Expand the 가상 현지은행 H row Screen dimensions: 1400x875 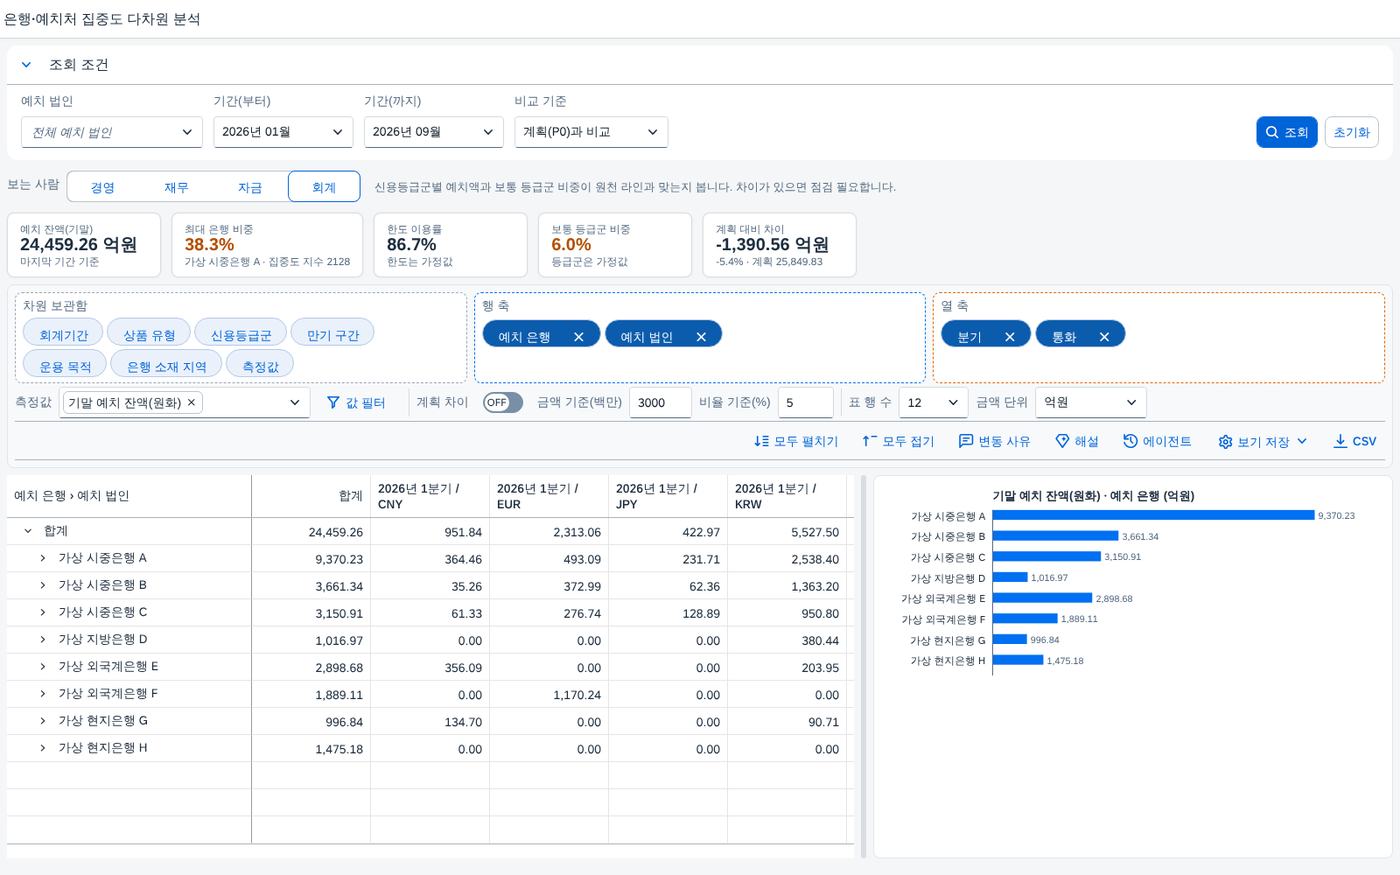tap(43, 748)
